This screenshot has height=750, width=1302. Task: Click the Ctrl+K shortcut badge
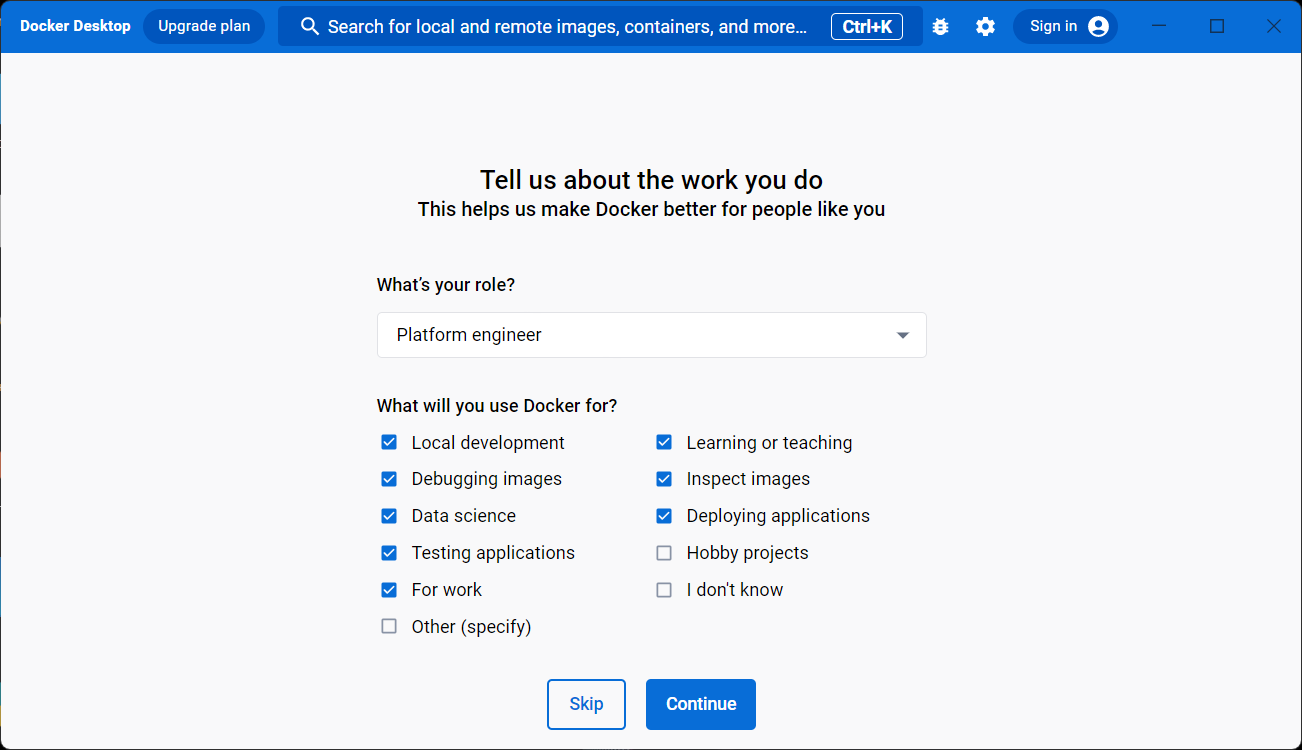867,27
